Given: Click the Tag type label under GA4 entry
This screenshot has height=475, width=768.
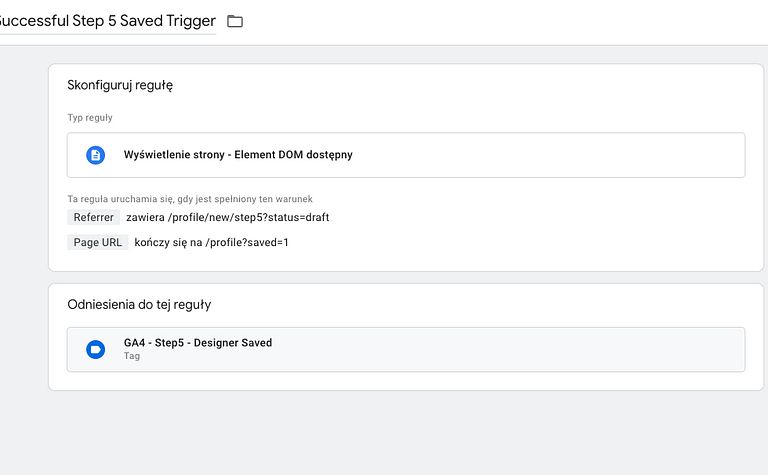Looking at the screenshot, I should [x=132, y=356].
